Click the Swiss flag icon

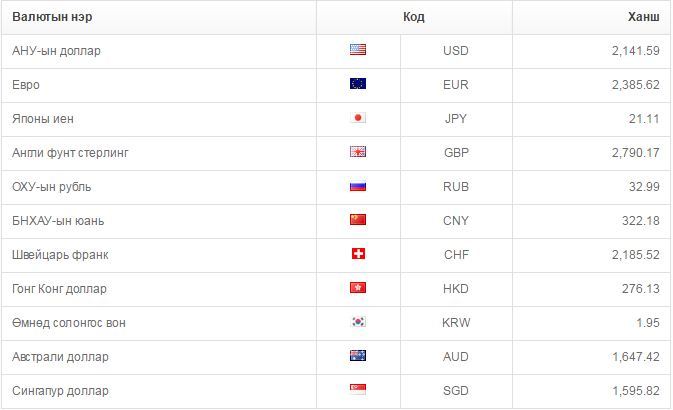pyautogui.click(x=358, y=254)
